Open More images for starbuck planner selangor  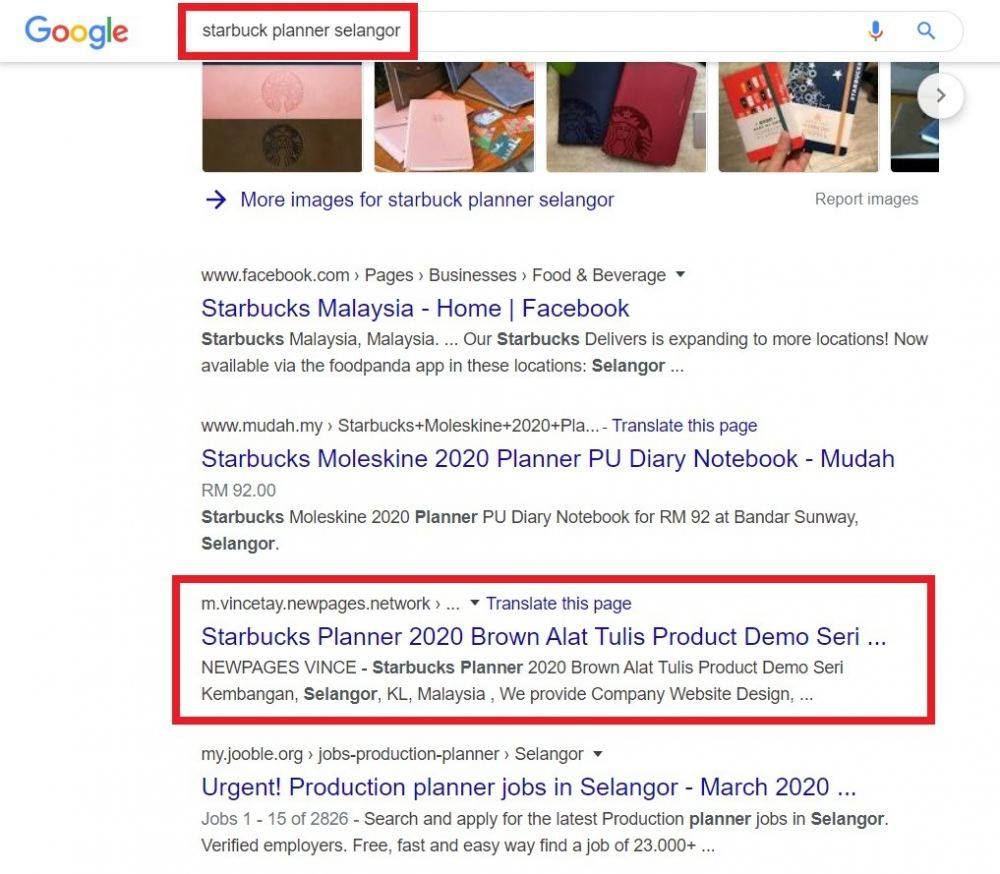coord(427,200)
